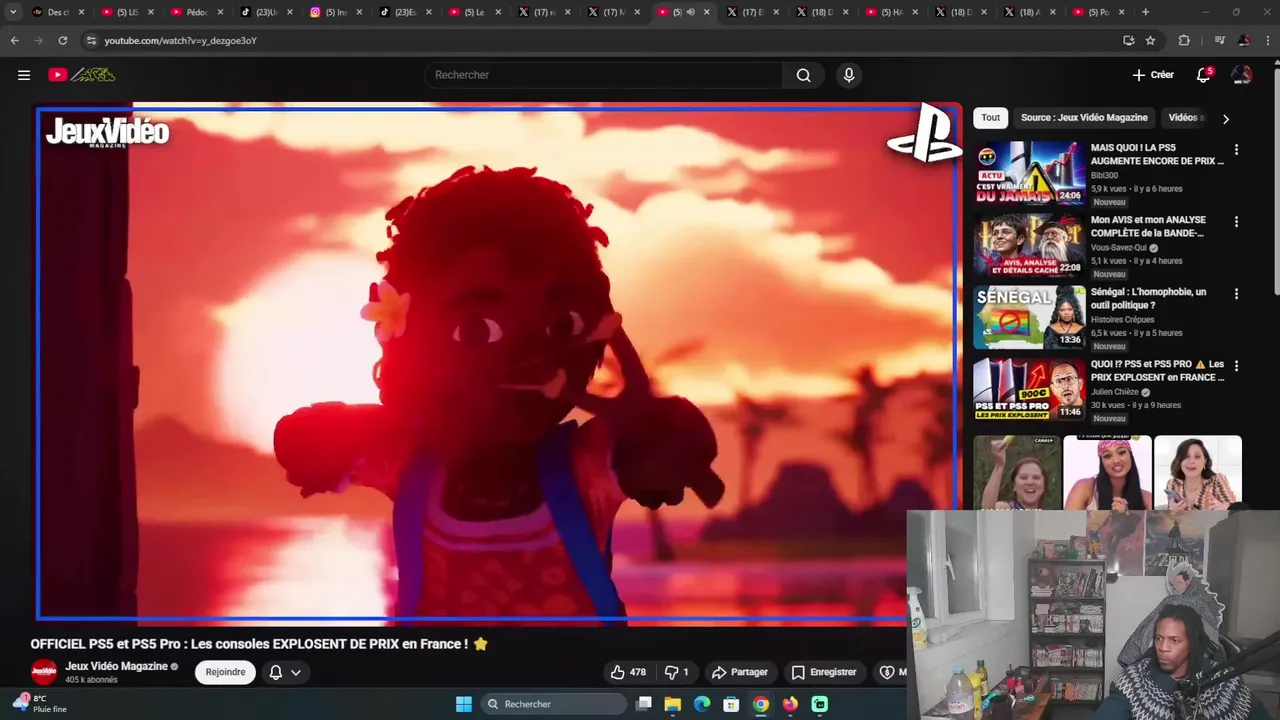
Task: View site information icon in the address bar
Action: click(91, 40)
